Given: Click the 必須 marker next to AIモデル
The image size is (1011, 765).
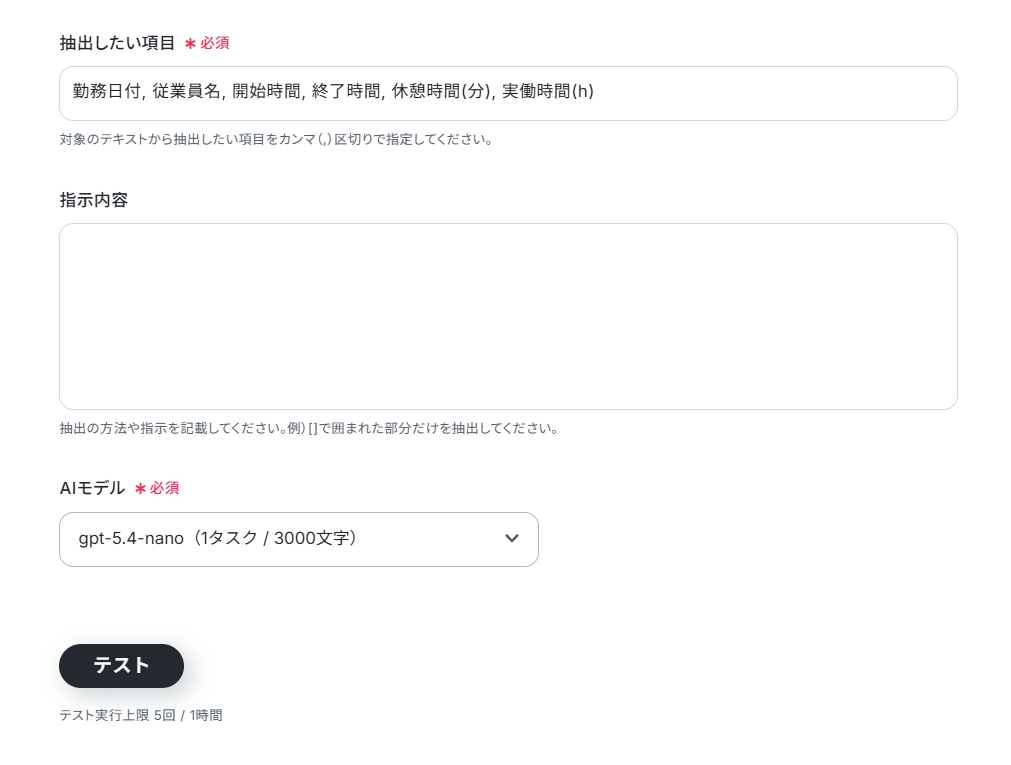Looking at the screenshot, I should pyautogui.click(x=164, y=488).
